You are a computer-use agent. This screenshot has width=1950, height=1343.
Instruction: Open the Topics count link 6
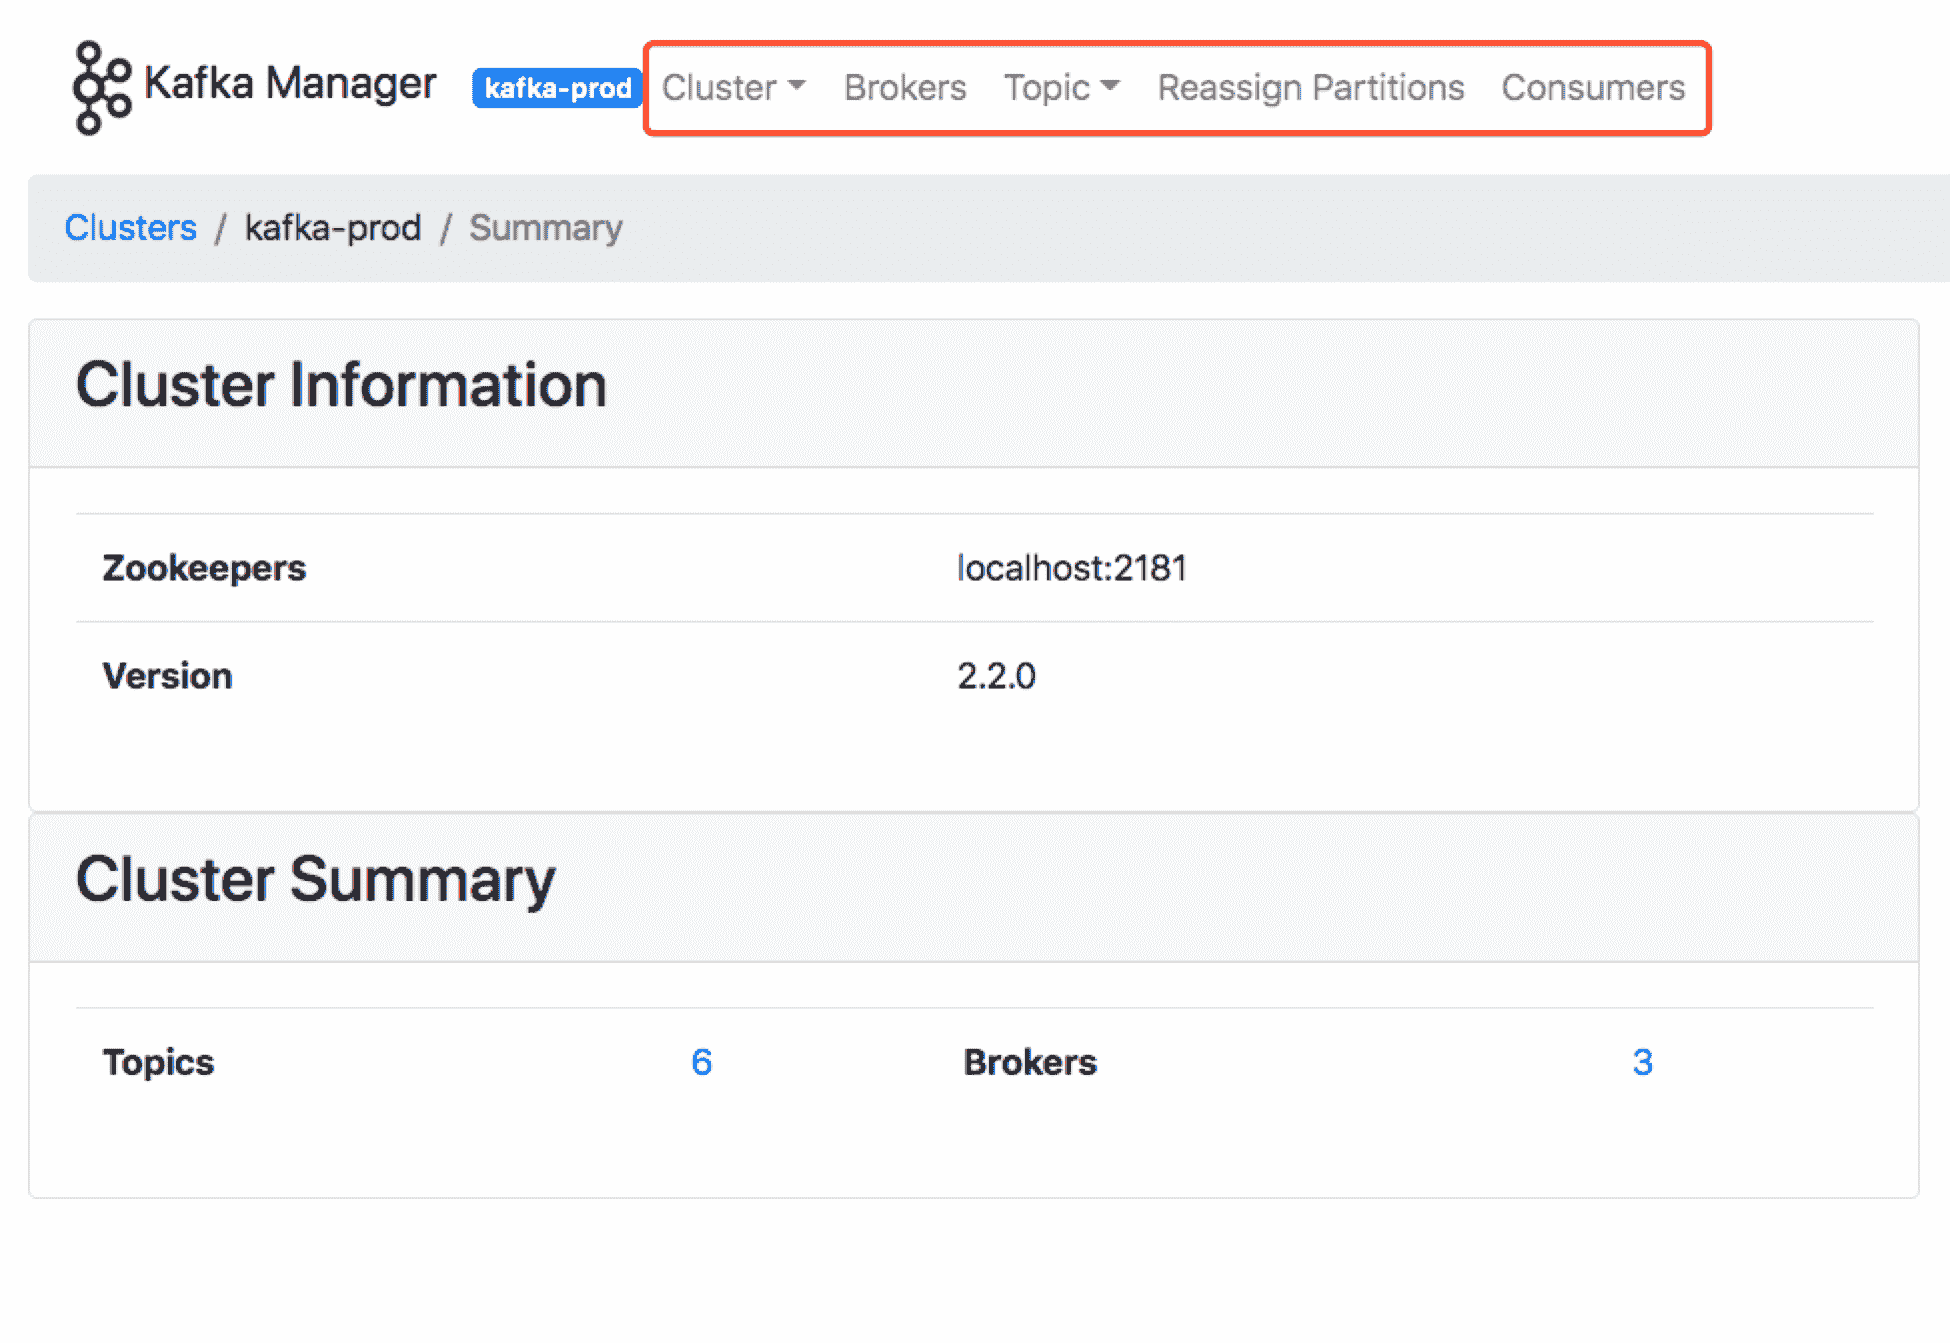pyautogui.click(x=701, y=1062)
